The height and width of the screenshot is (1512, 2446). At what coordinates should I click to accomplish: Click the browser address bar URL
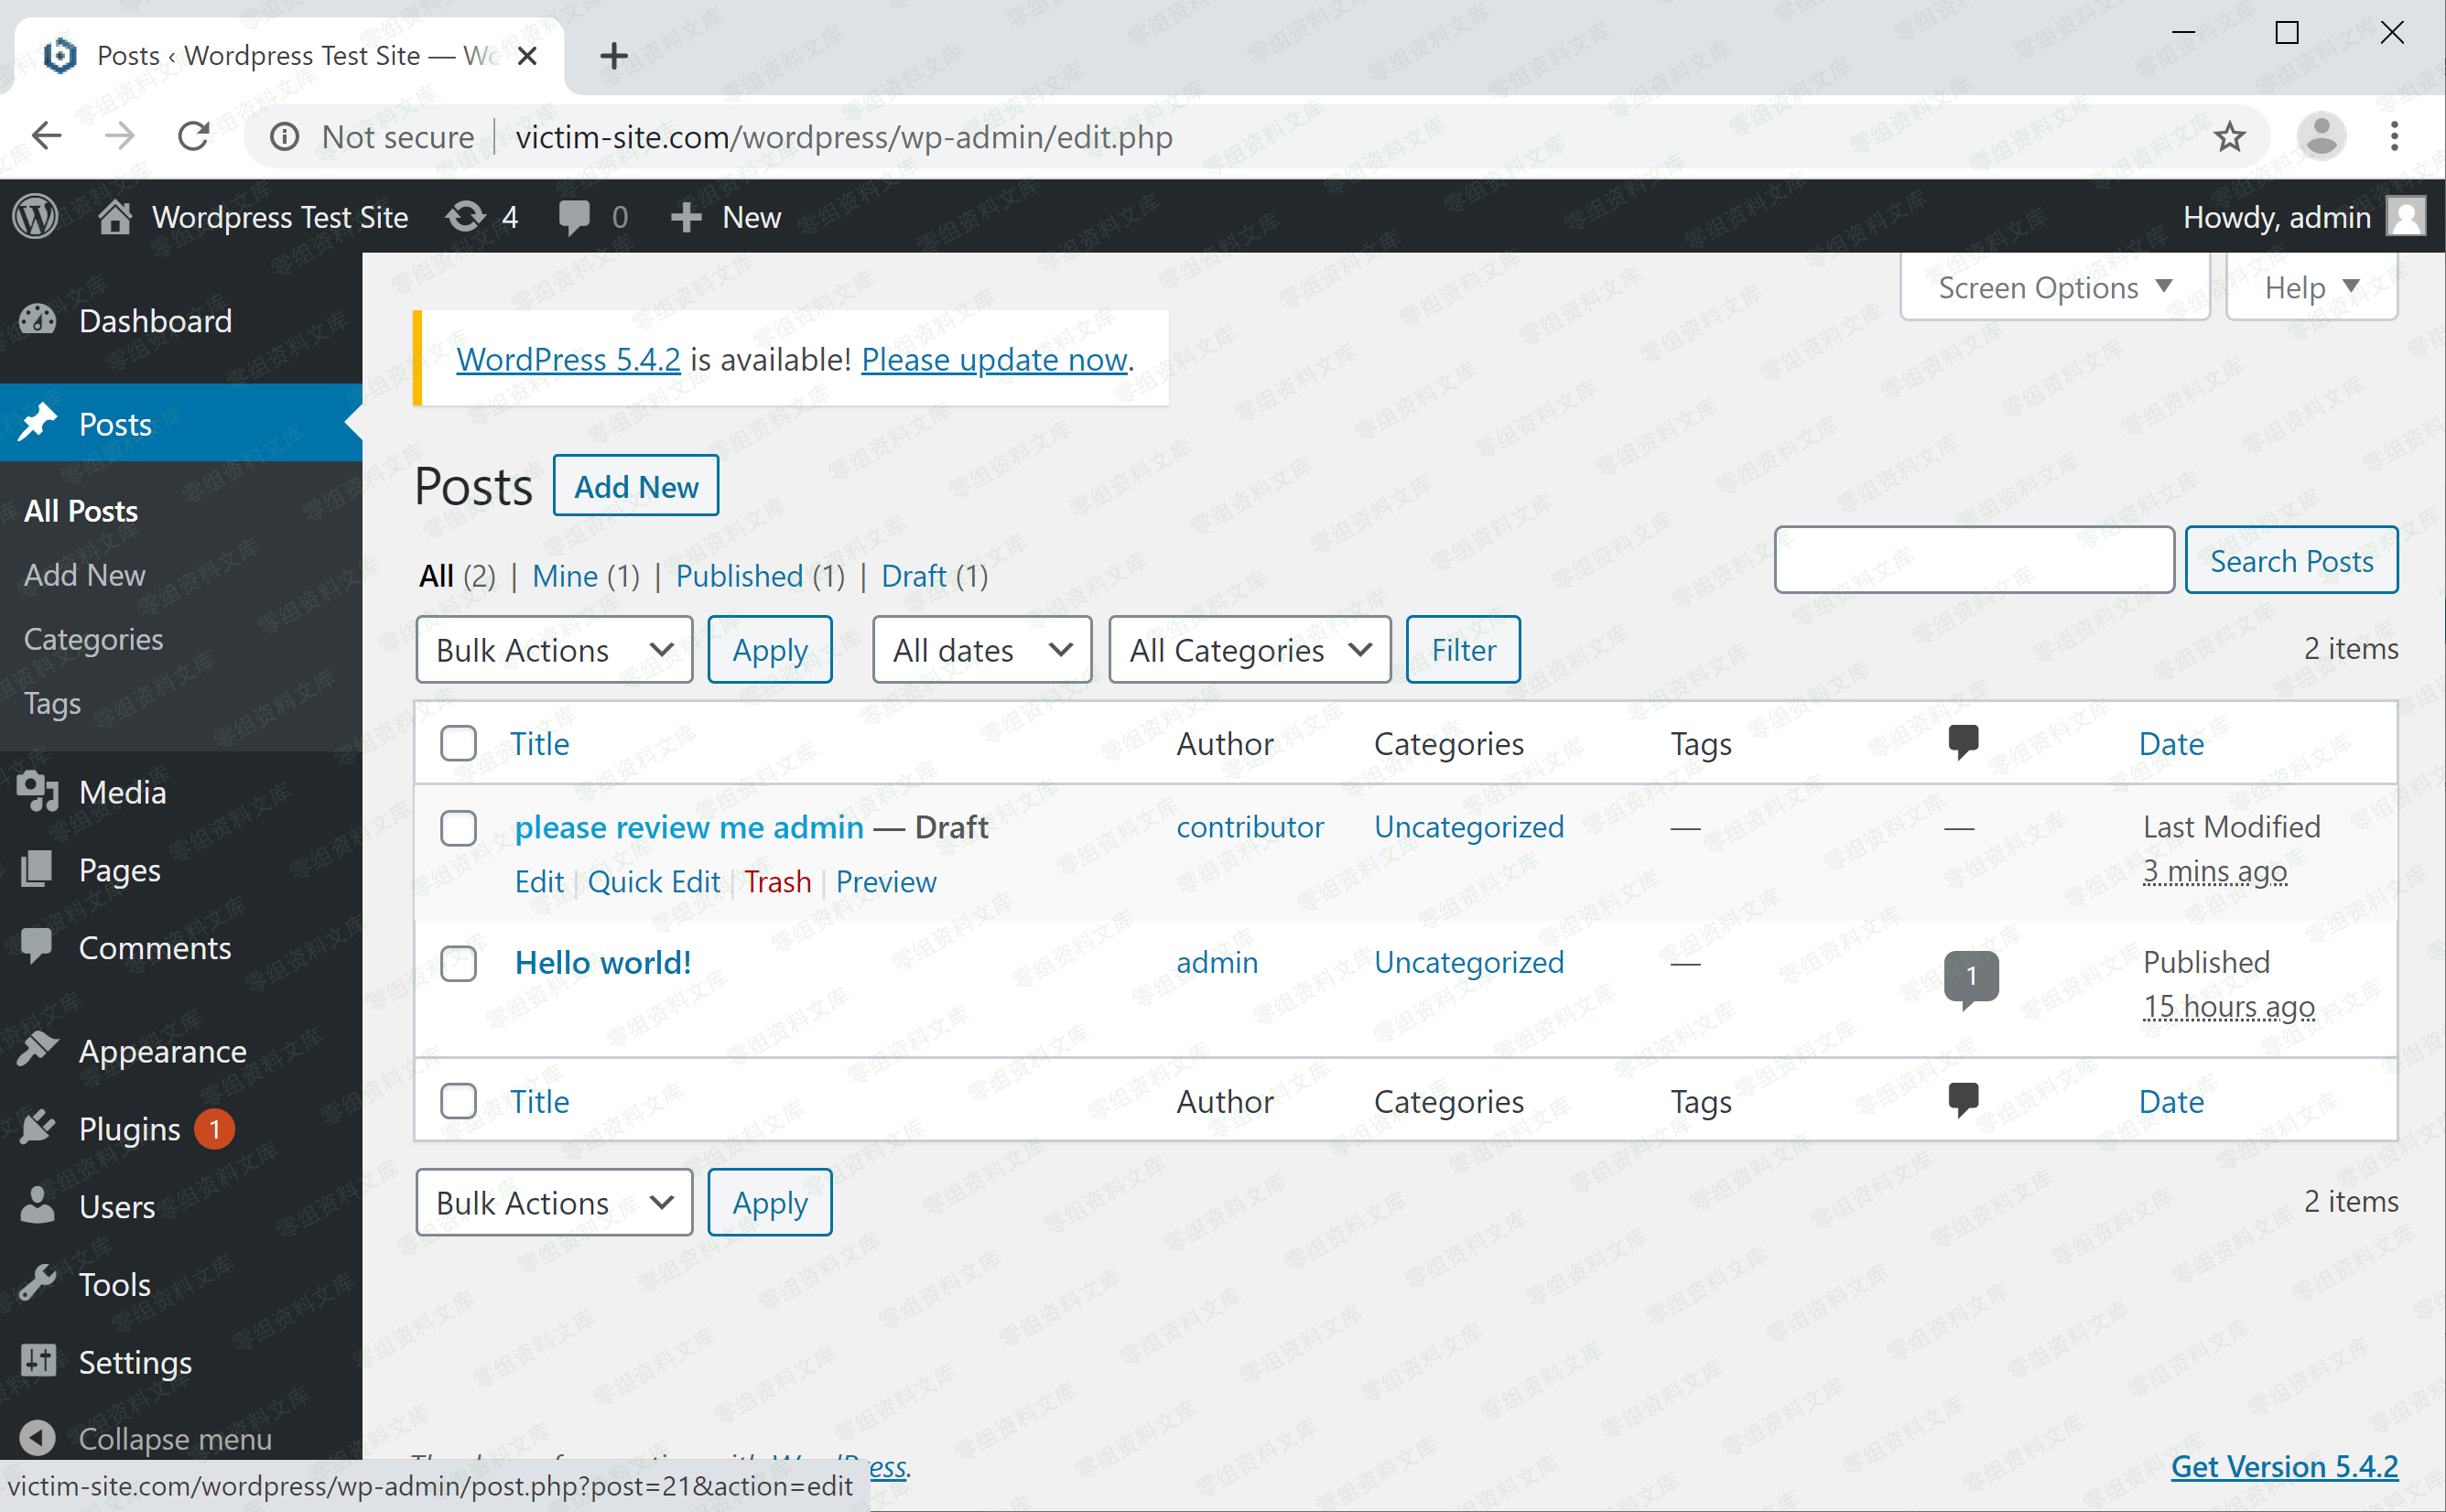coord(844,136)
